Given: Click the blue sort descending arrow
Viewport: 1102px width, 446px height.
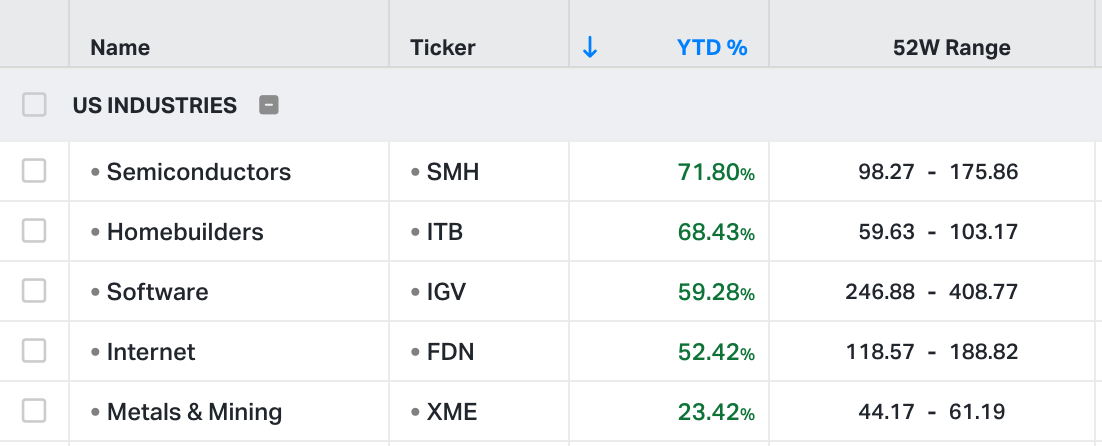Looking at the screenshot, I should (590, 47).
